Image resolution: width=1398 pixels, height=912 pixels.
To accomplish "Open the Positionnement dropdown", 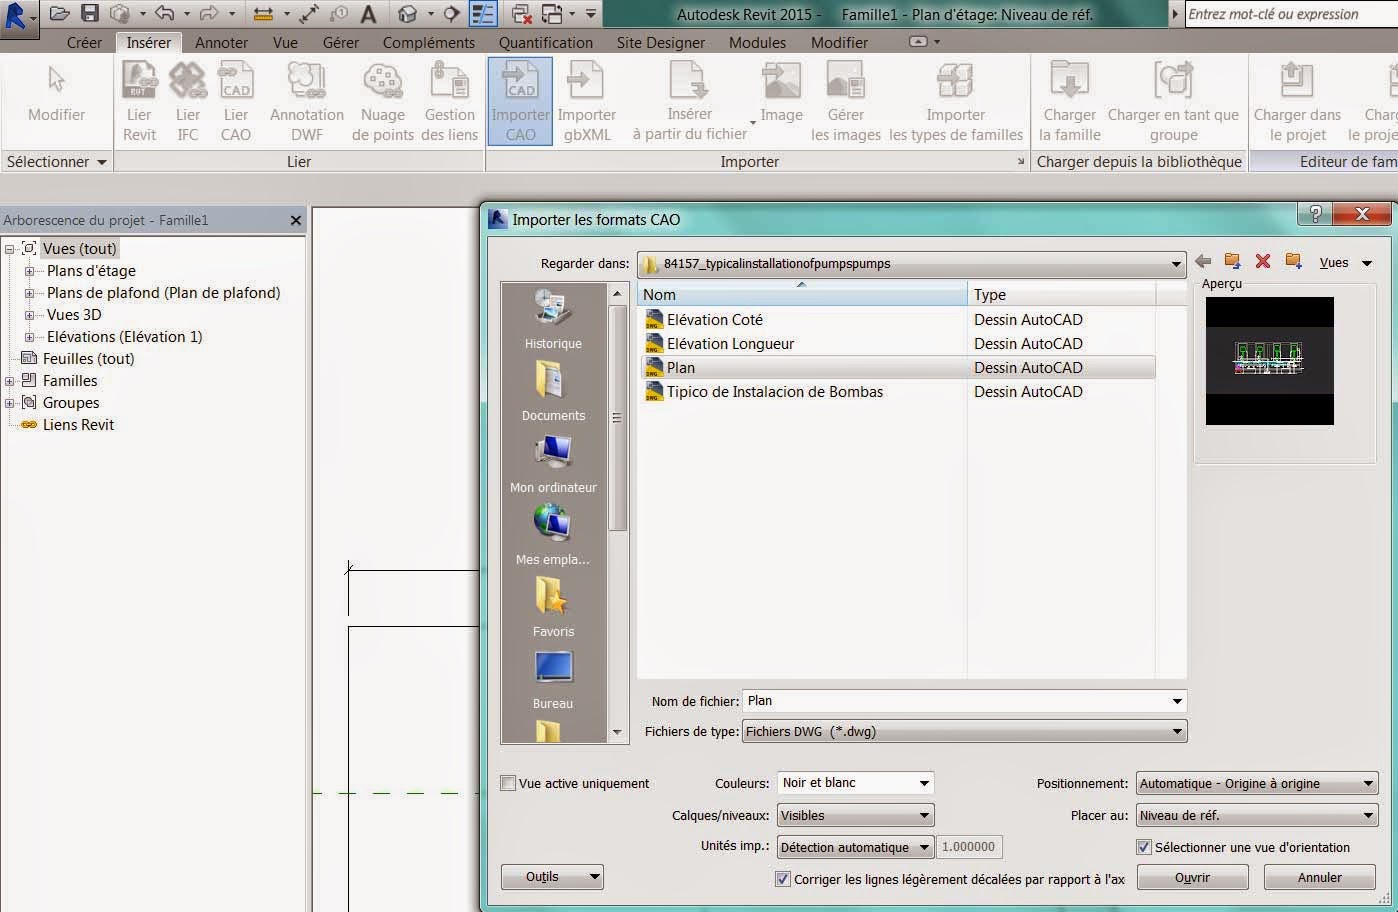I will point(1257,784).
